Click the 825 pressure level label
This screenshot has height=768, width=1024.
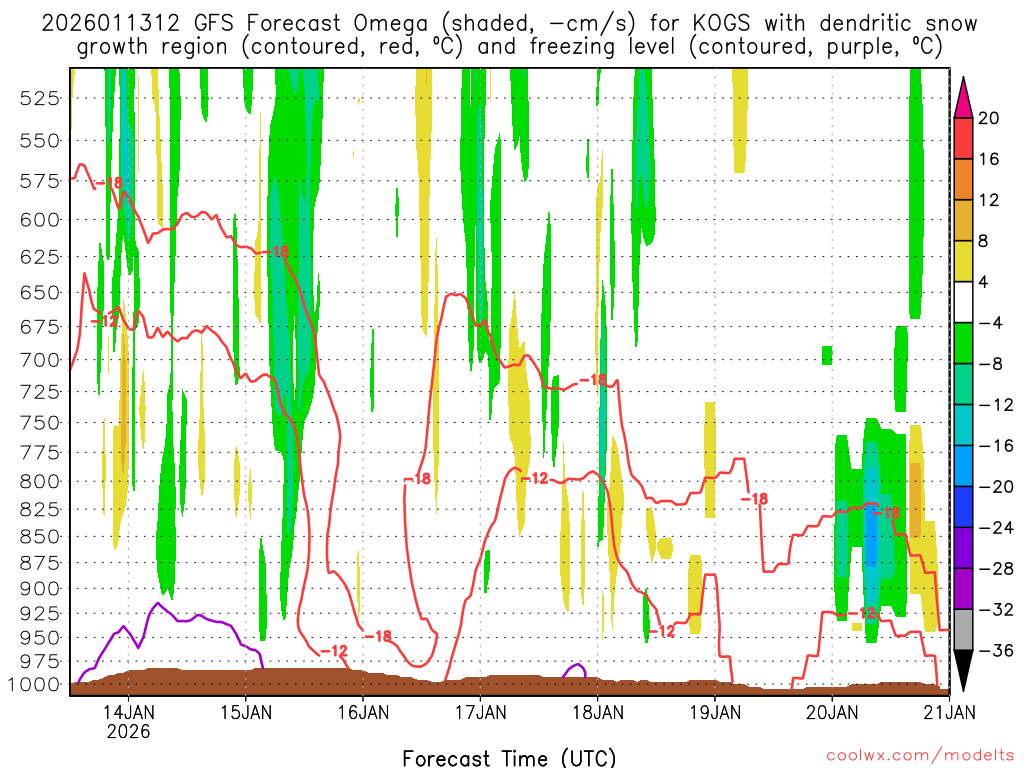coord(39,509)
